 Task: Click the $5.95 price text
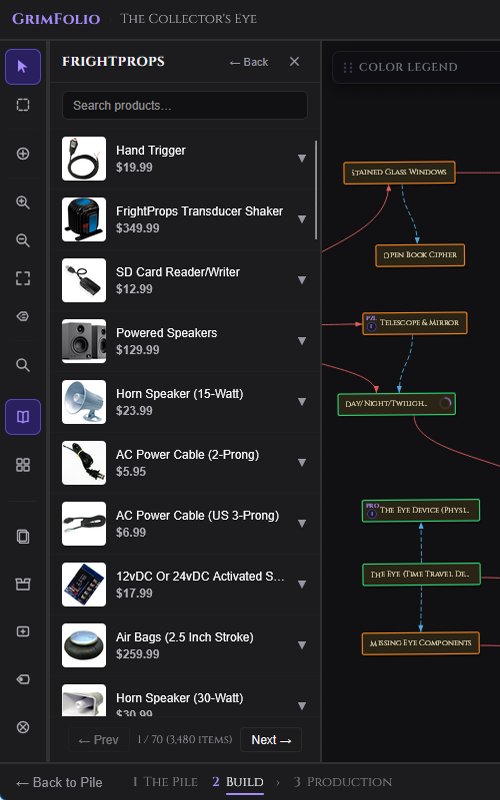click(x=131, y=471)
